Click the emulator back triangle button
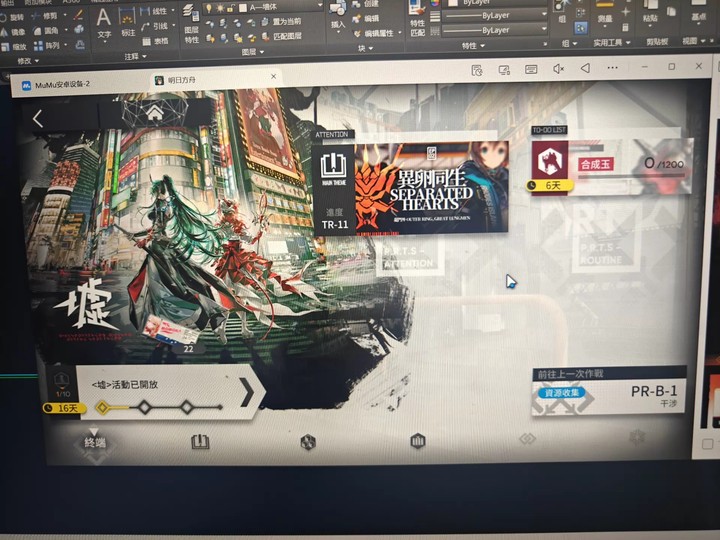Screen dimensions: 720x540 coord(586,68)
